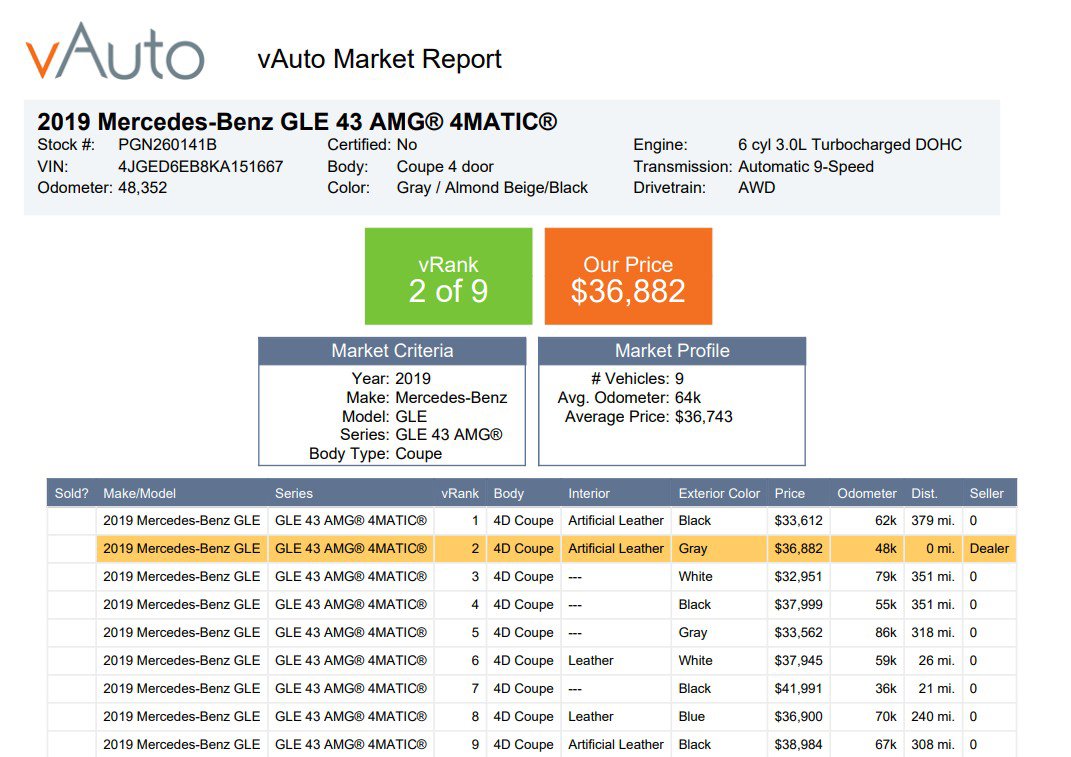Click the Price column header
Viewport: 1071px width, 757px height.
[x=789, y=493]
